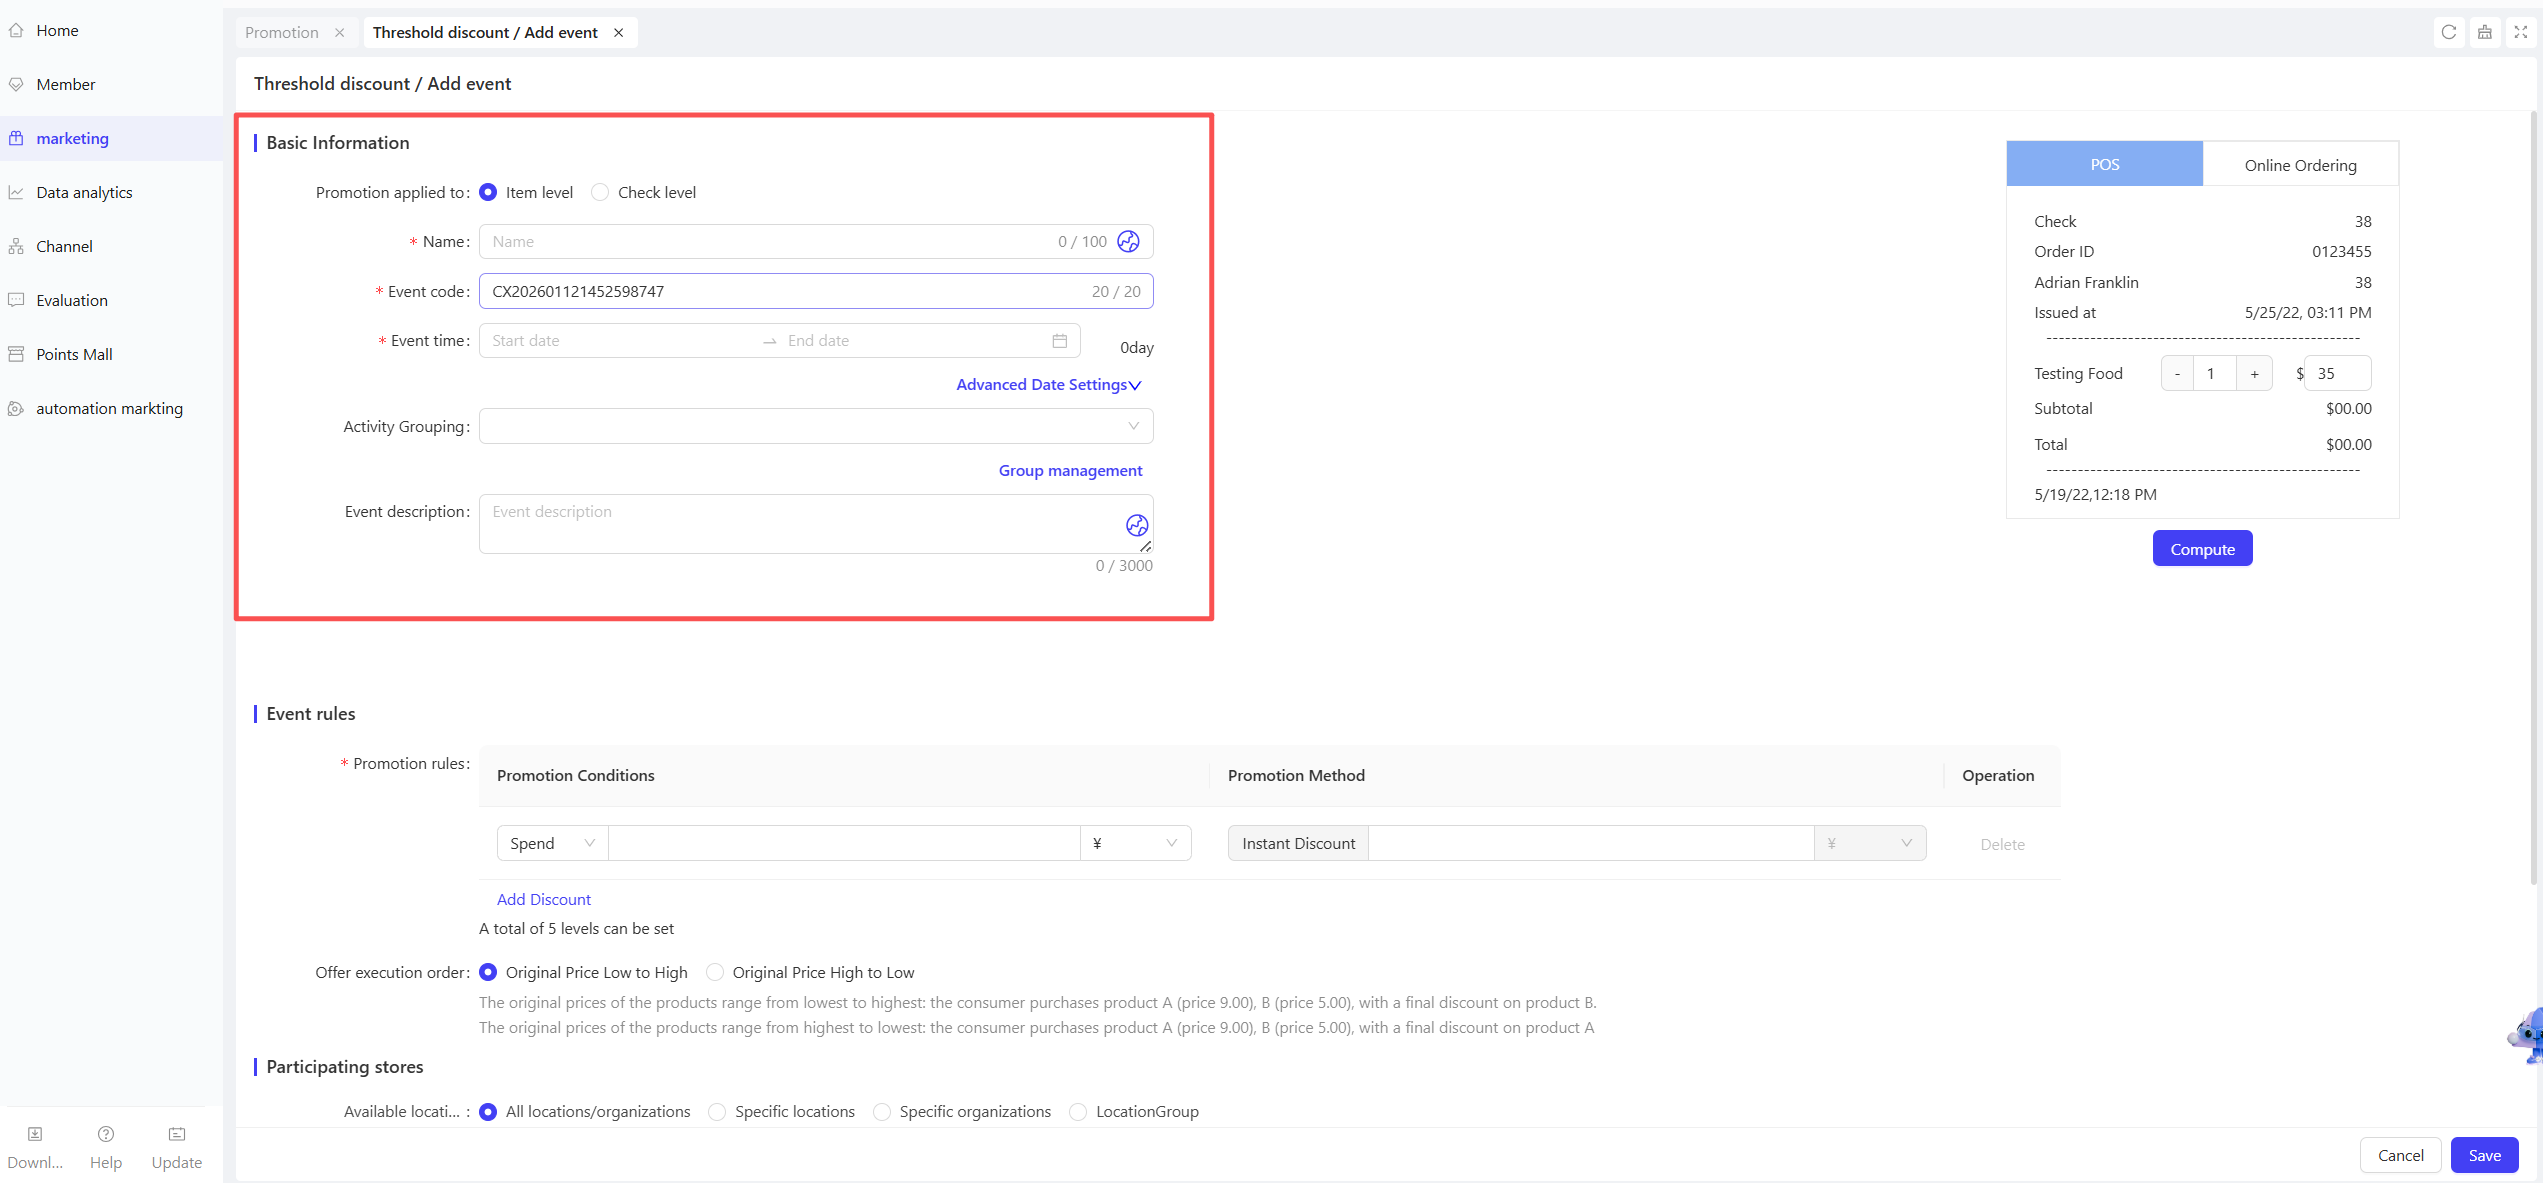Click the refresh icon at top right
Image resolution: width=2543 pixels, height=1183 pixels.
[2449, 32]
